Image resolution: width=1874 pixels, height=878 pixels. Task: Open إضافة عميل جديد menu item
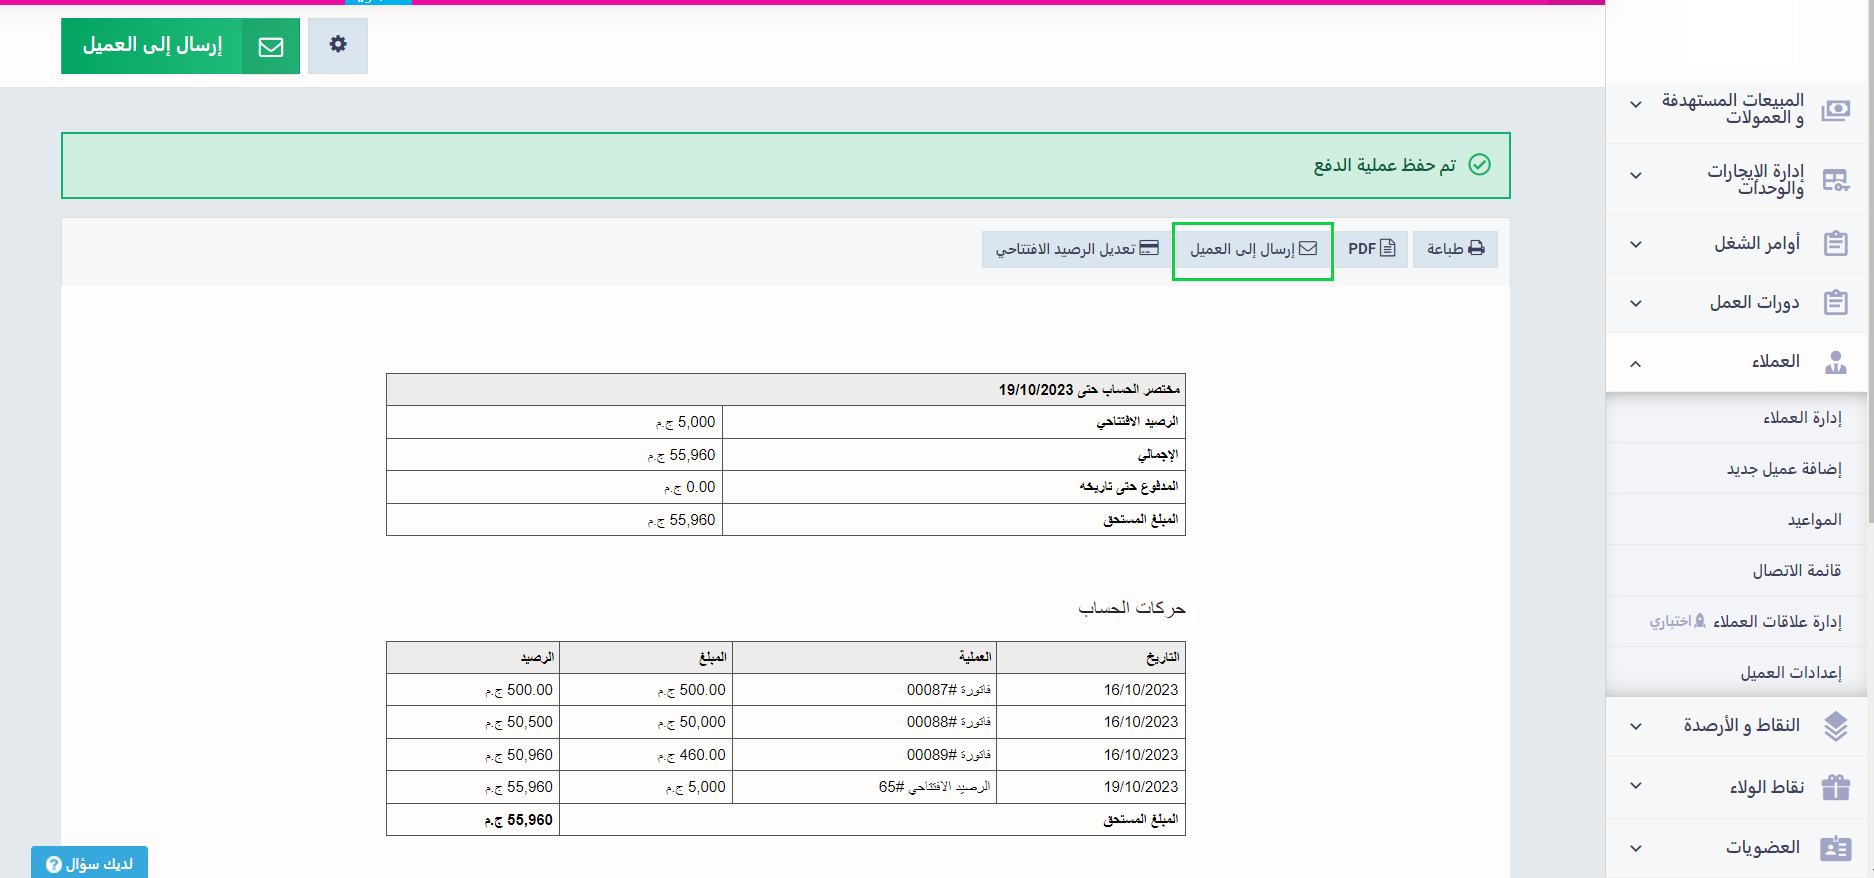1783,469
